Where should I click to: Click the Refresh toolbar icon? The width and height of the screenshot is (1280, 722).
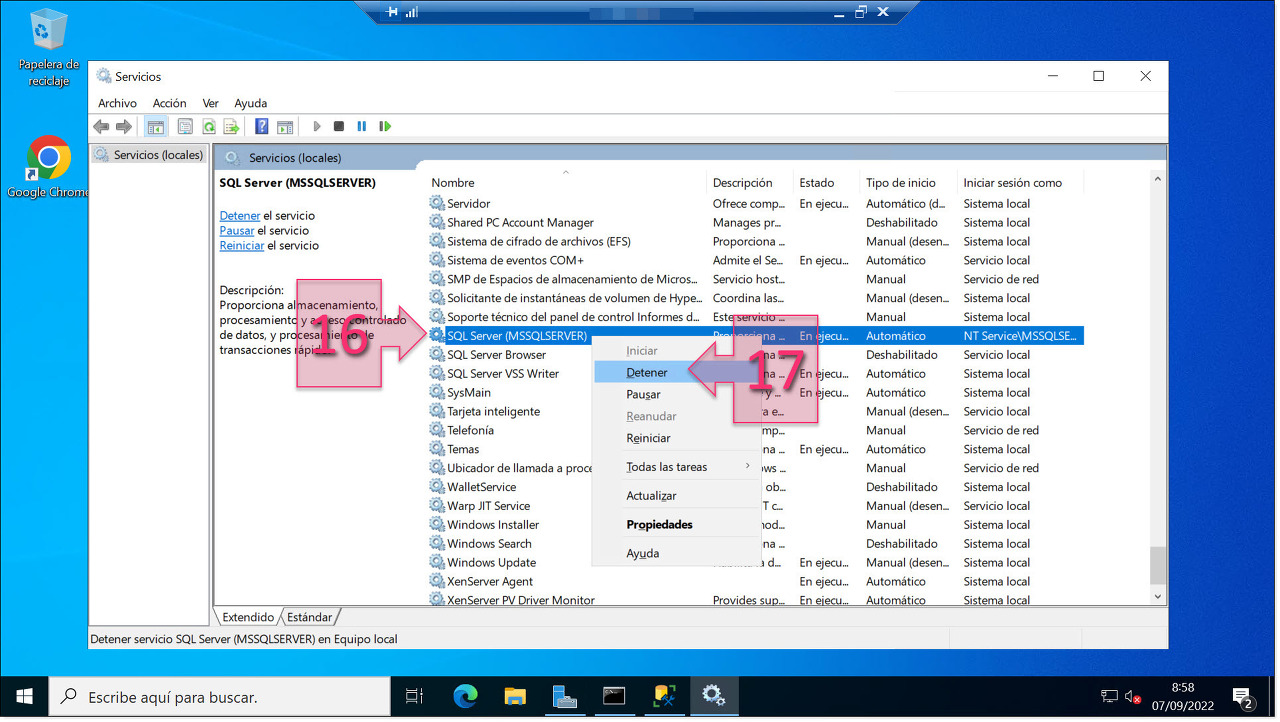tap(209, 127)
